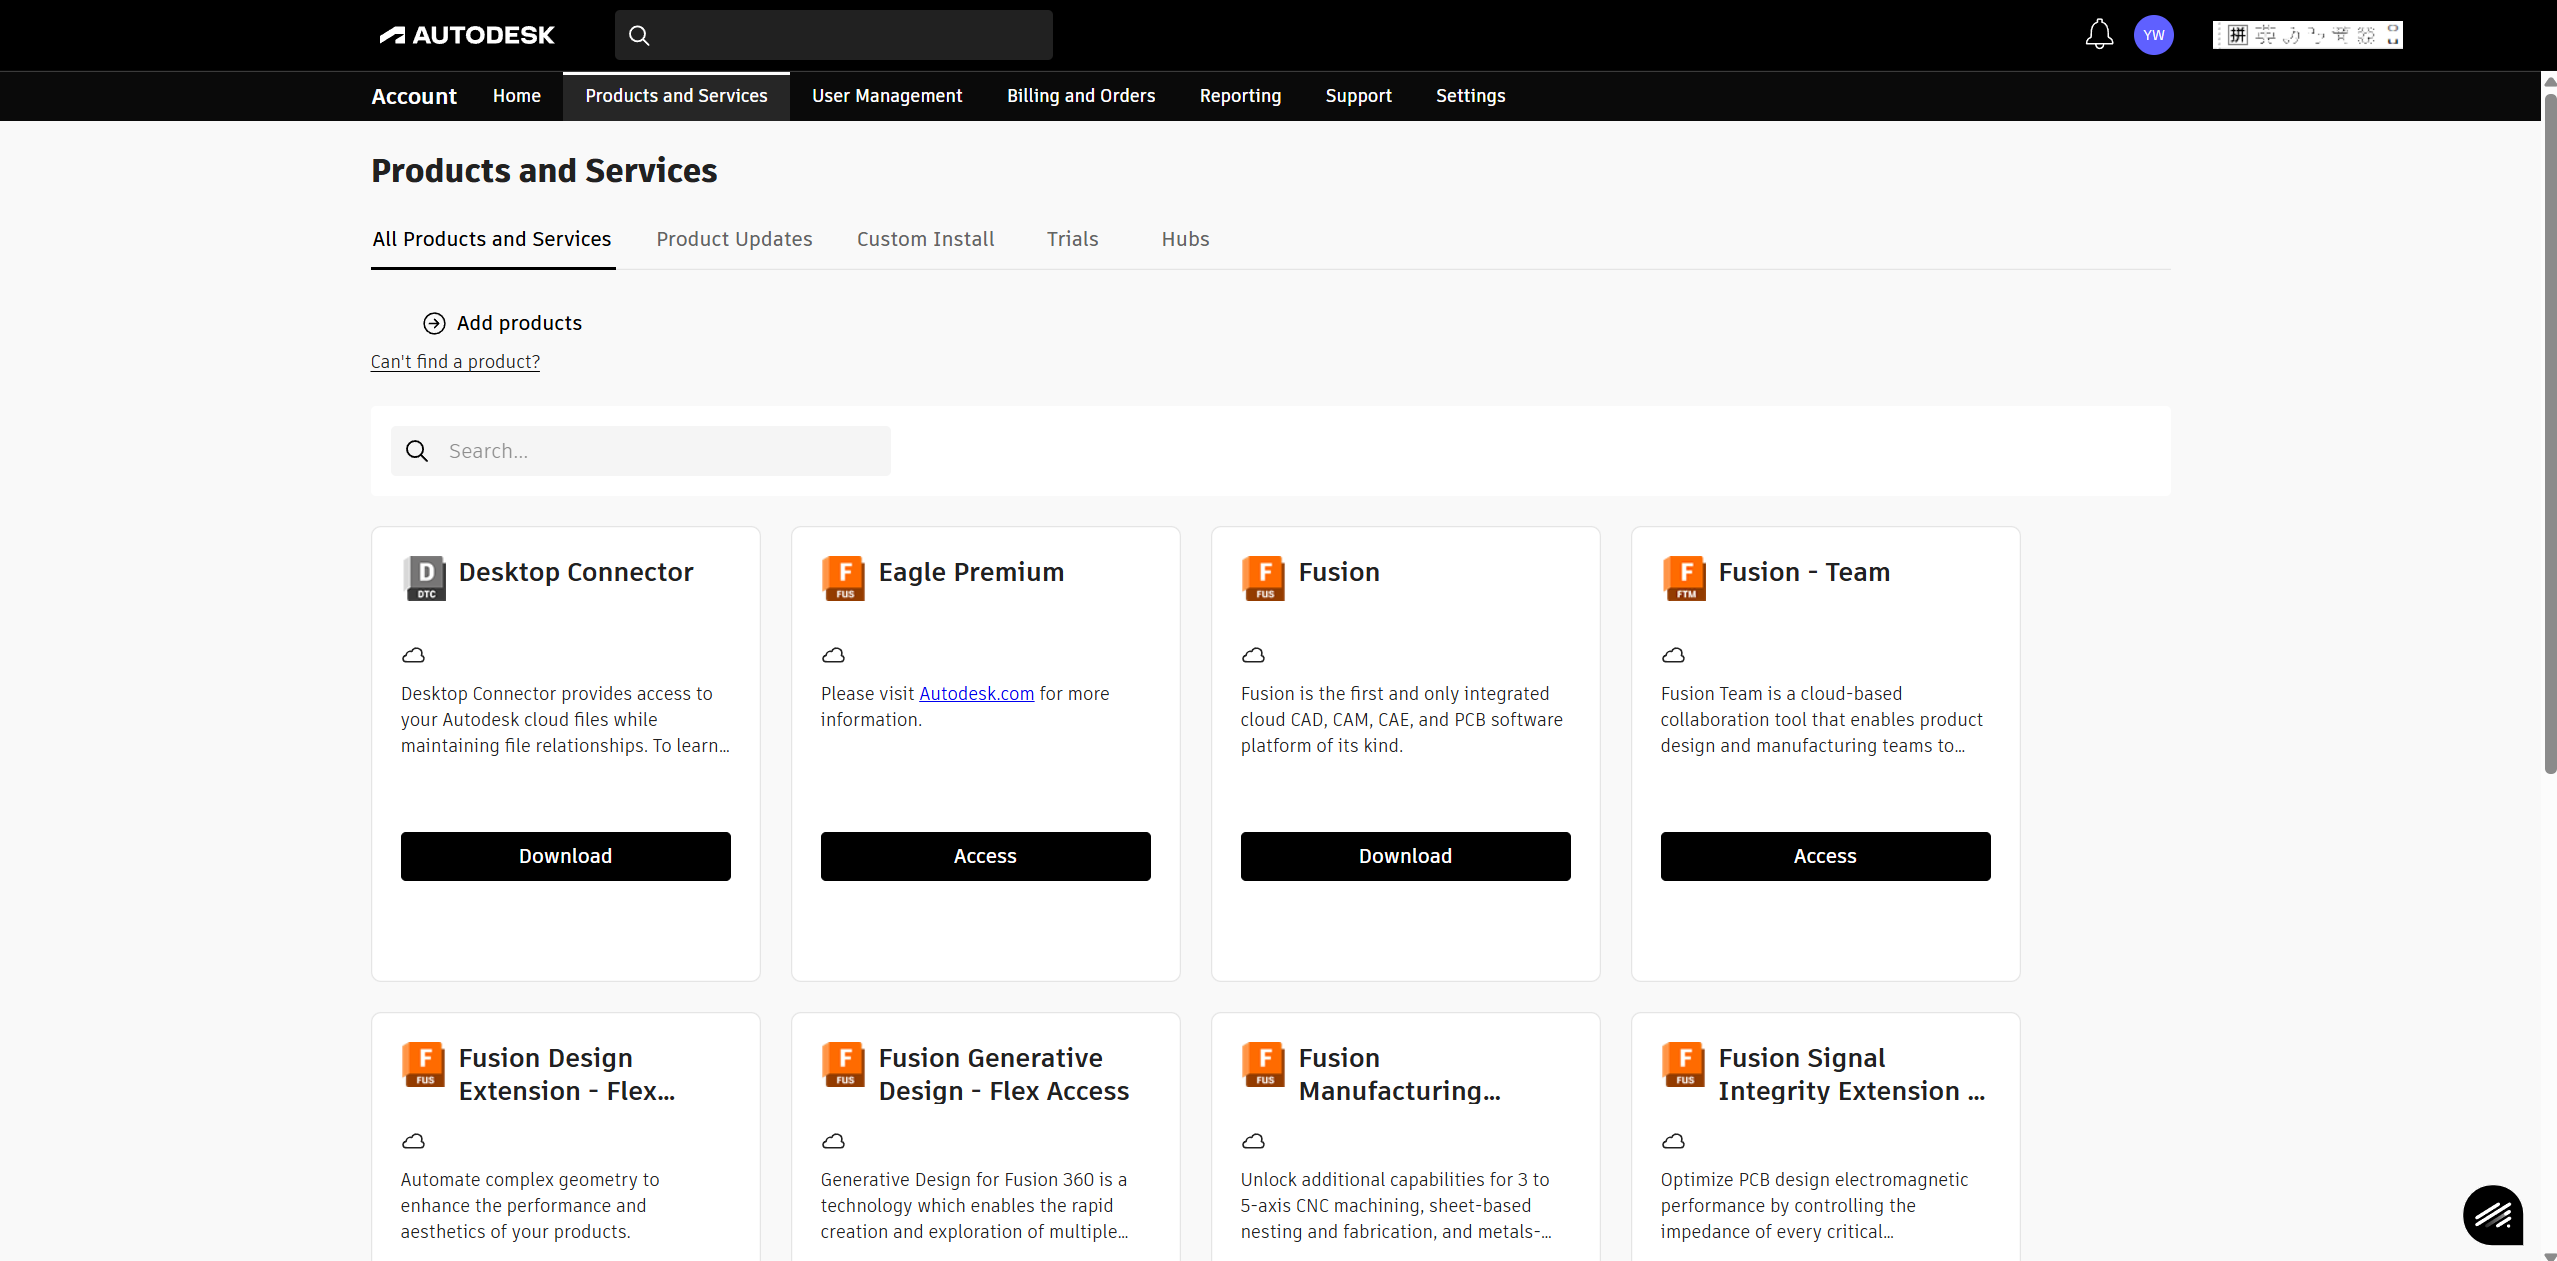
Task: Click the cloud icon on the Fusion - Team card
Action: tap(1673, 655)
